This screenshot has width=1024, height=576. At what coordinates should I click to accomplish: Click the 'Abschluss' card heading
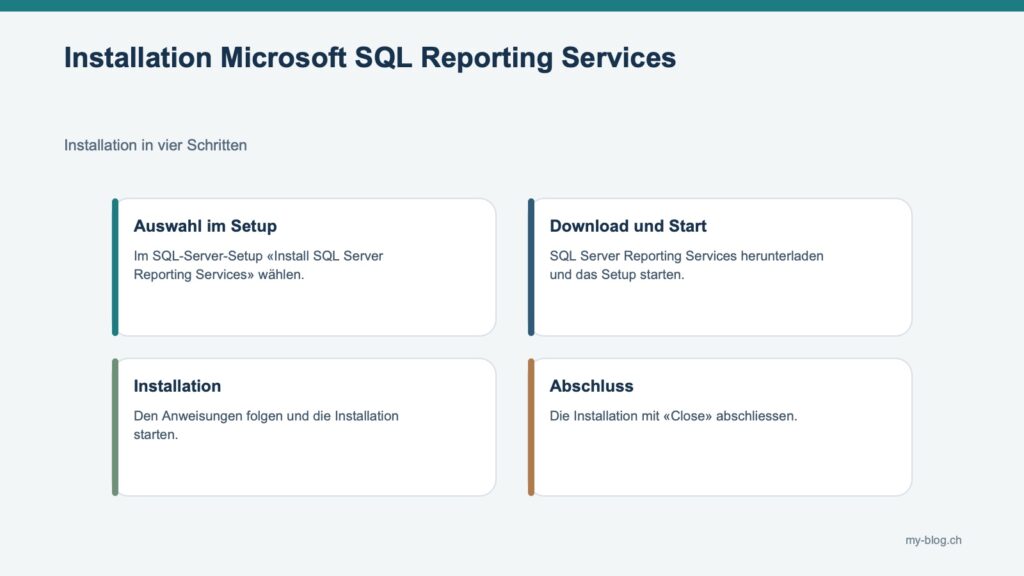tap(591, 386)
